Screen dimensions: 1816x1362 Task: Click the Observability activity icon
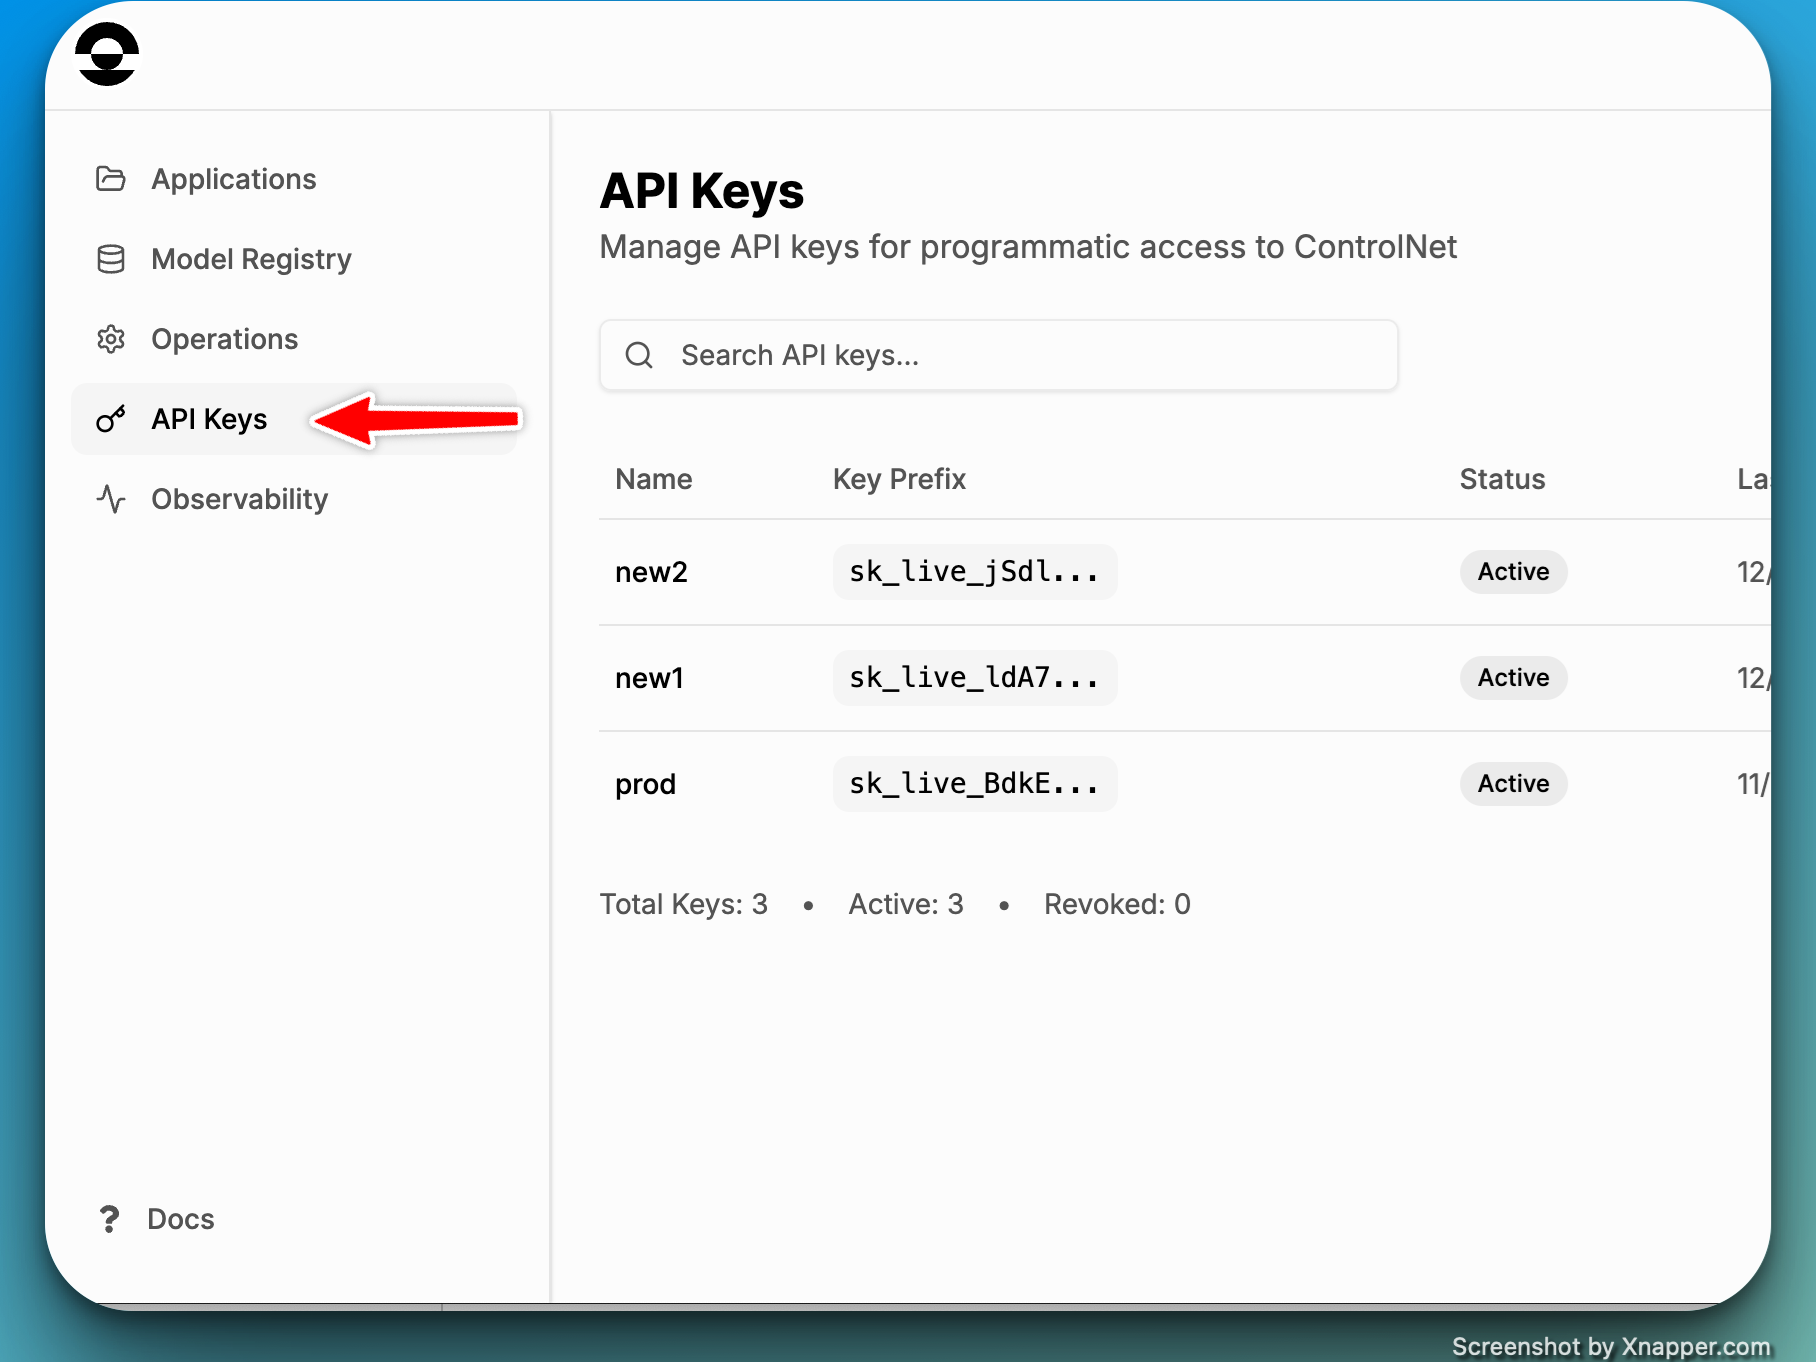coord(111,499)
